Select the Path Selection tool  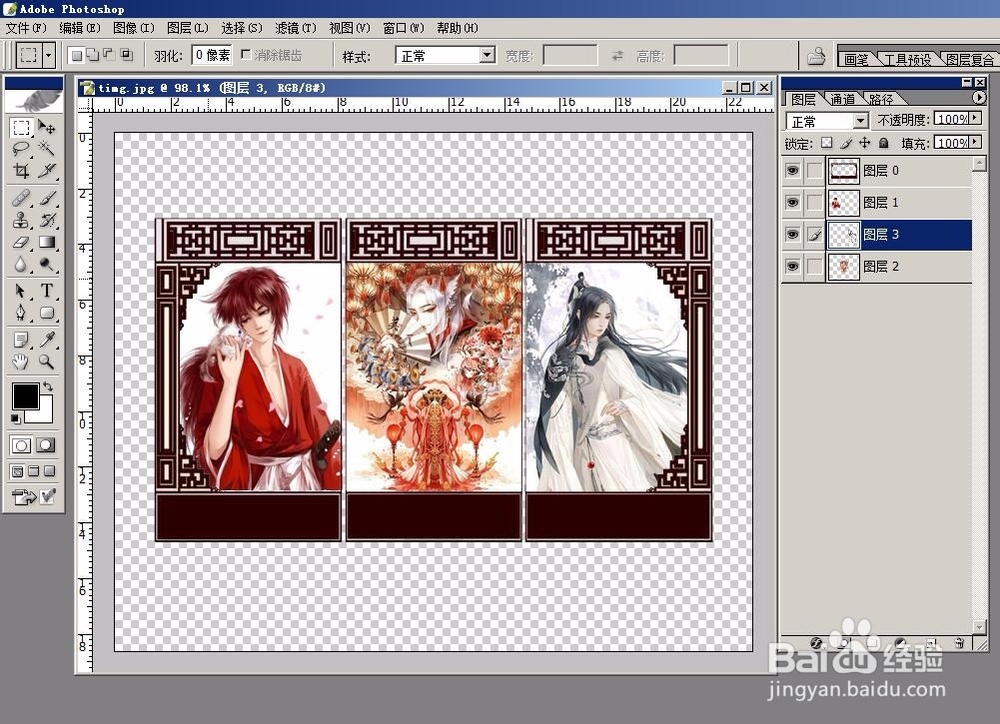[x=21, y=291]
